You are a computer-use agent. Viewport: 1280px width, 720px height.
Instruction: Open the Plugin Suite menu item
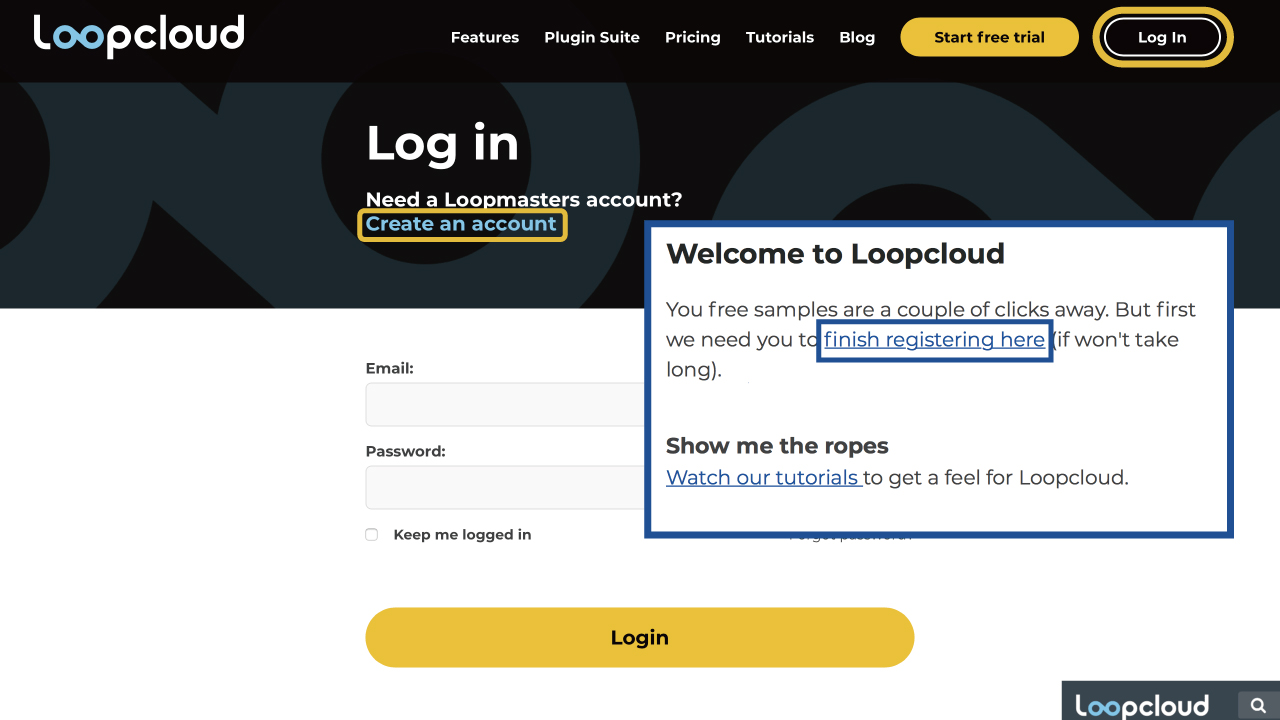tap(592, 37)
